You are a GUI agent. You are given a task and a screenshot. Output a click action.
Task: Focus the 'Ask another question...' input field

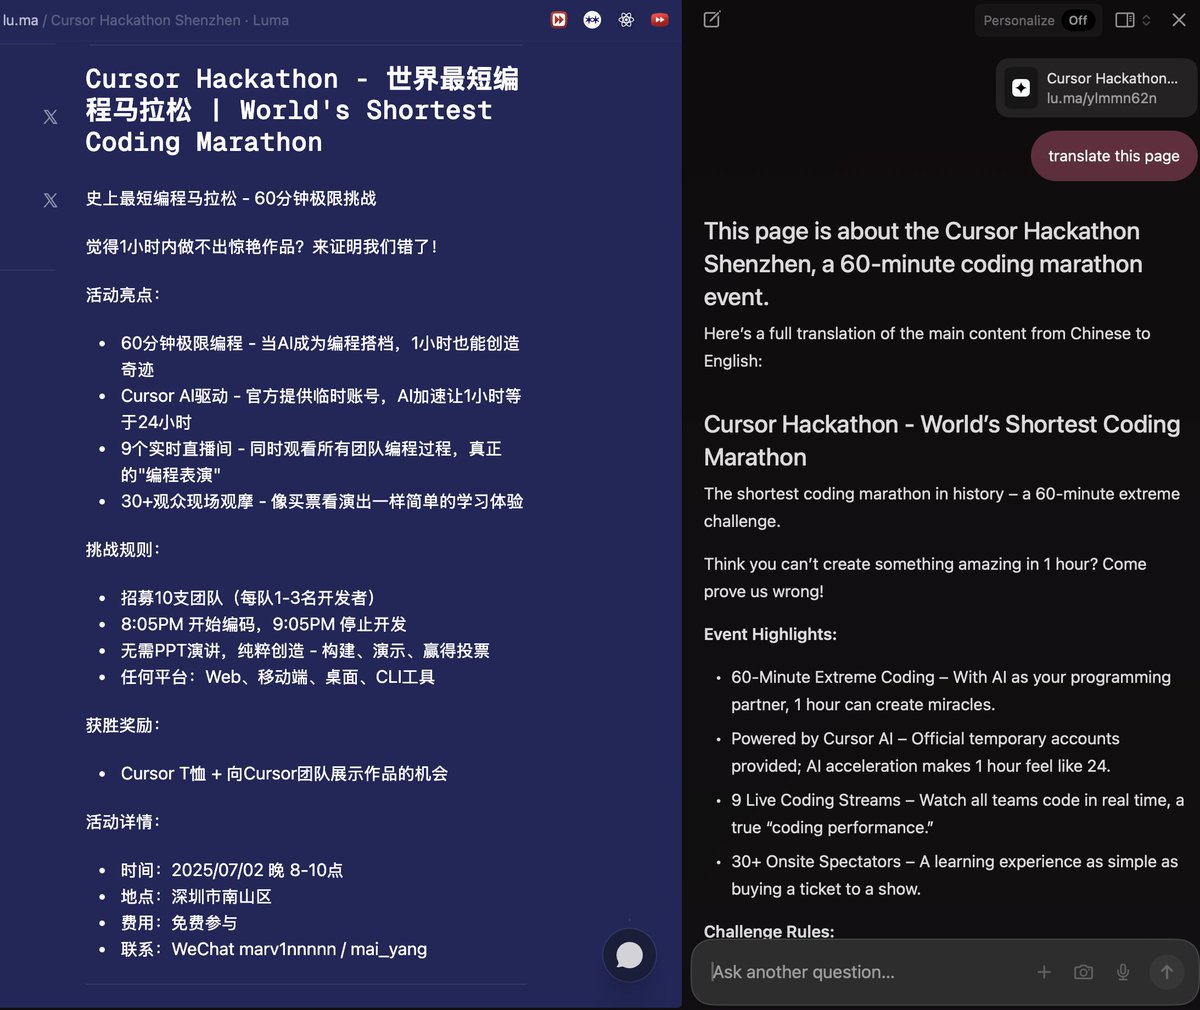[865, 972]
